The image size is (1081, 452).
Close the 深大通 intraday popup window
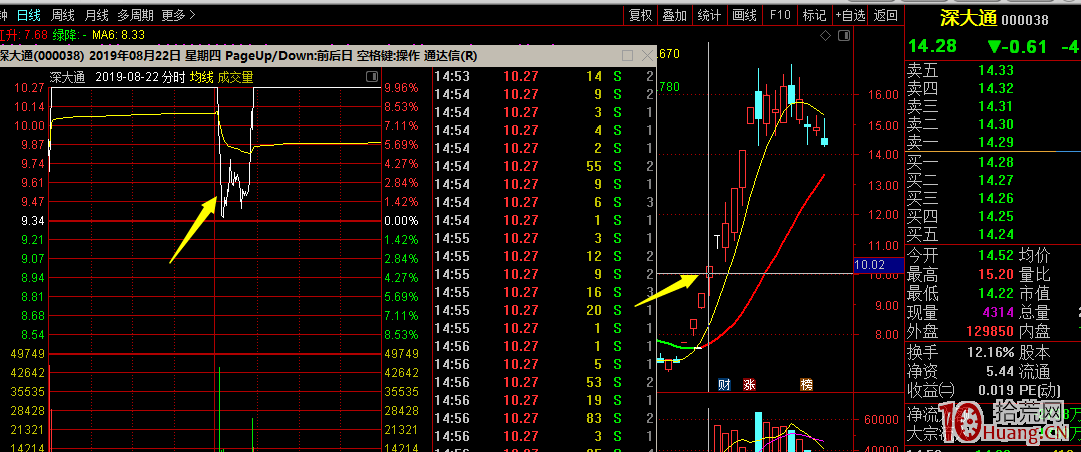[x=647, y=55]
